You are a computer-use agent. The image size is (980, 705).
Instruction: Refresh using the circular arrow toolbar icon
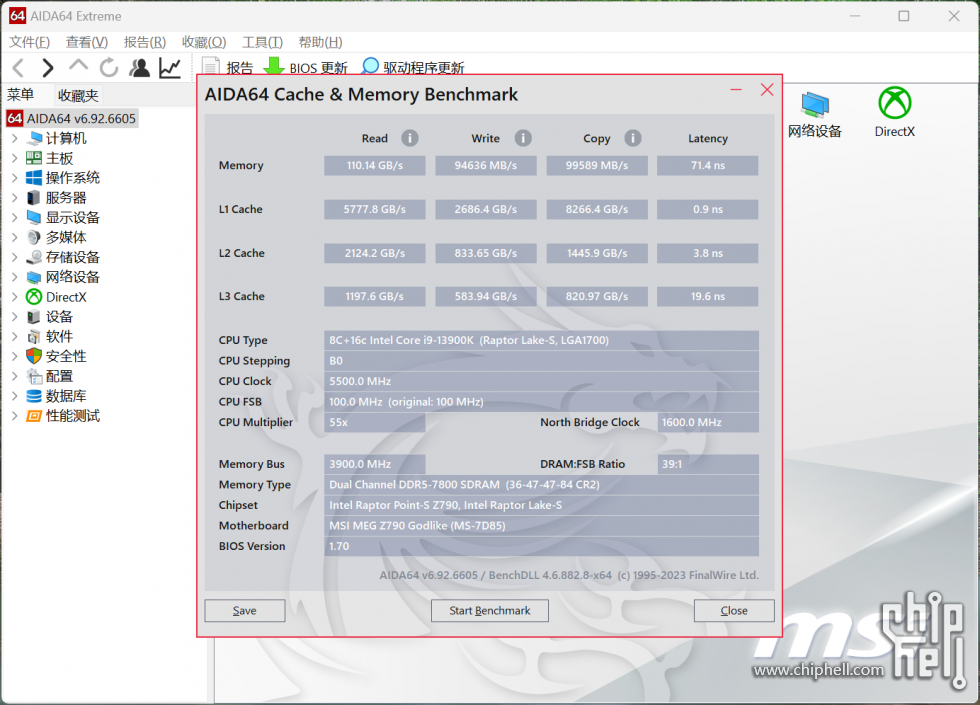point(109,68)
